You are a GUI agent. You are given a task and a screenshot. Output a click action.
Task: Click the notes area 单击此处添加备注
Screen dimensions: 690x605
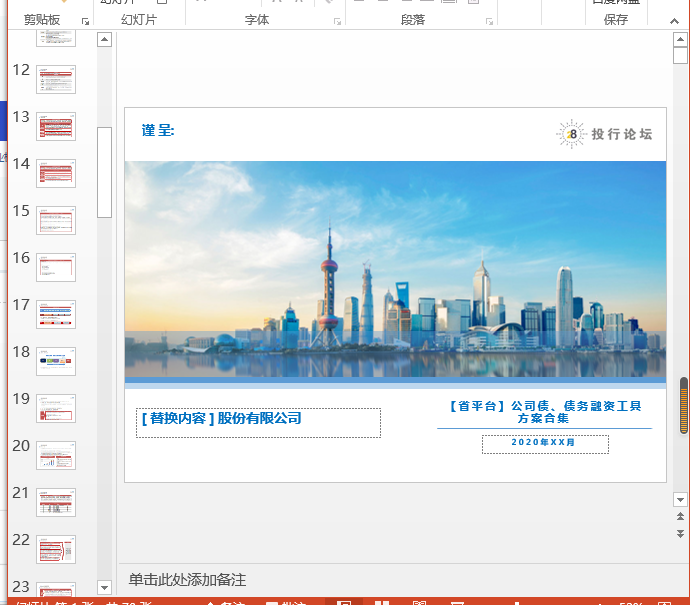(187, 580)
